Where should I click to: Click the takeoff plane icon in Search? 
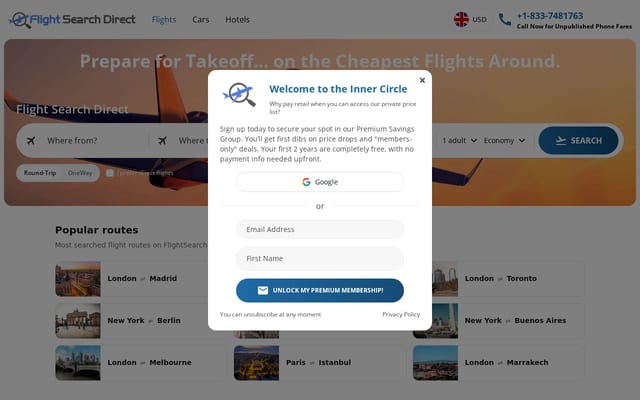[x=561, y=140]
